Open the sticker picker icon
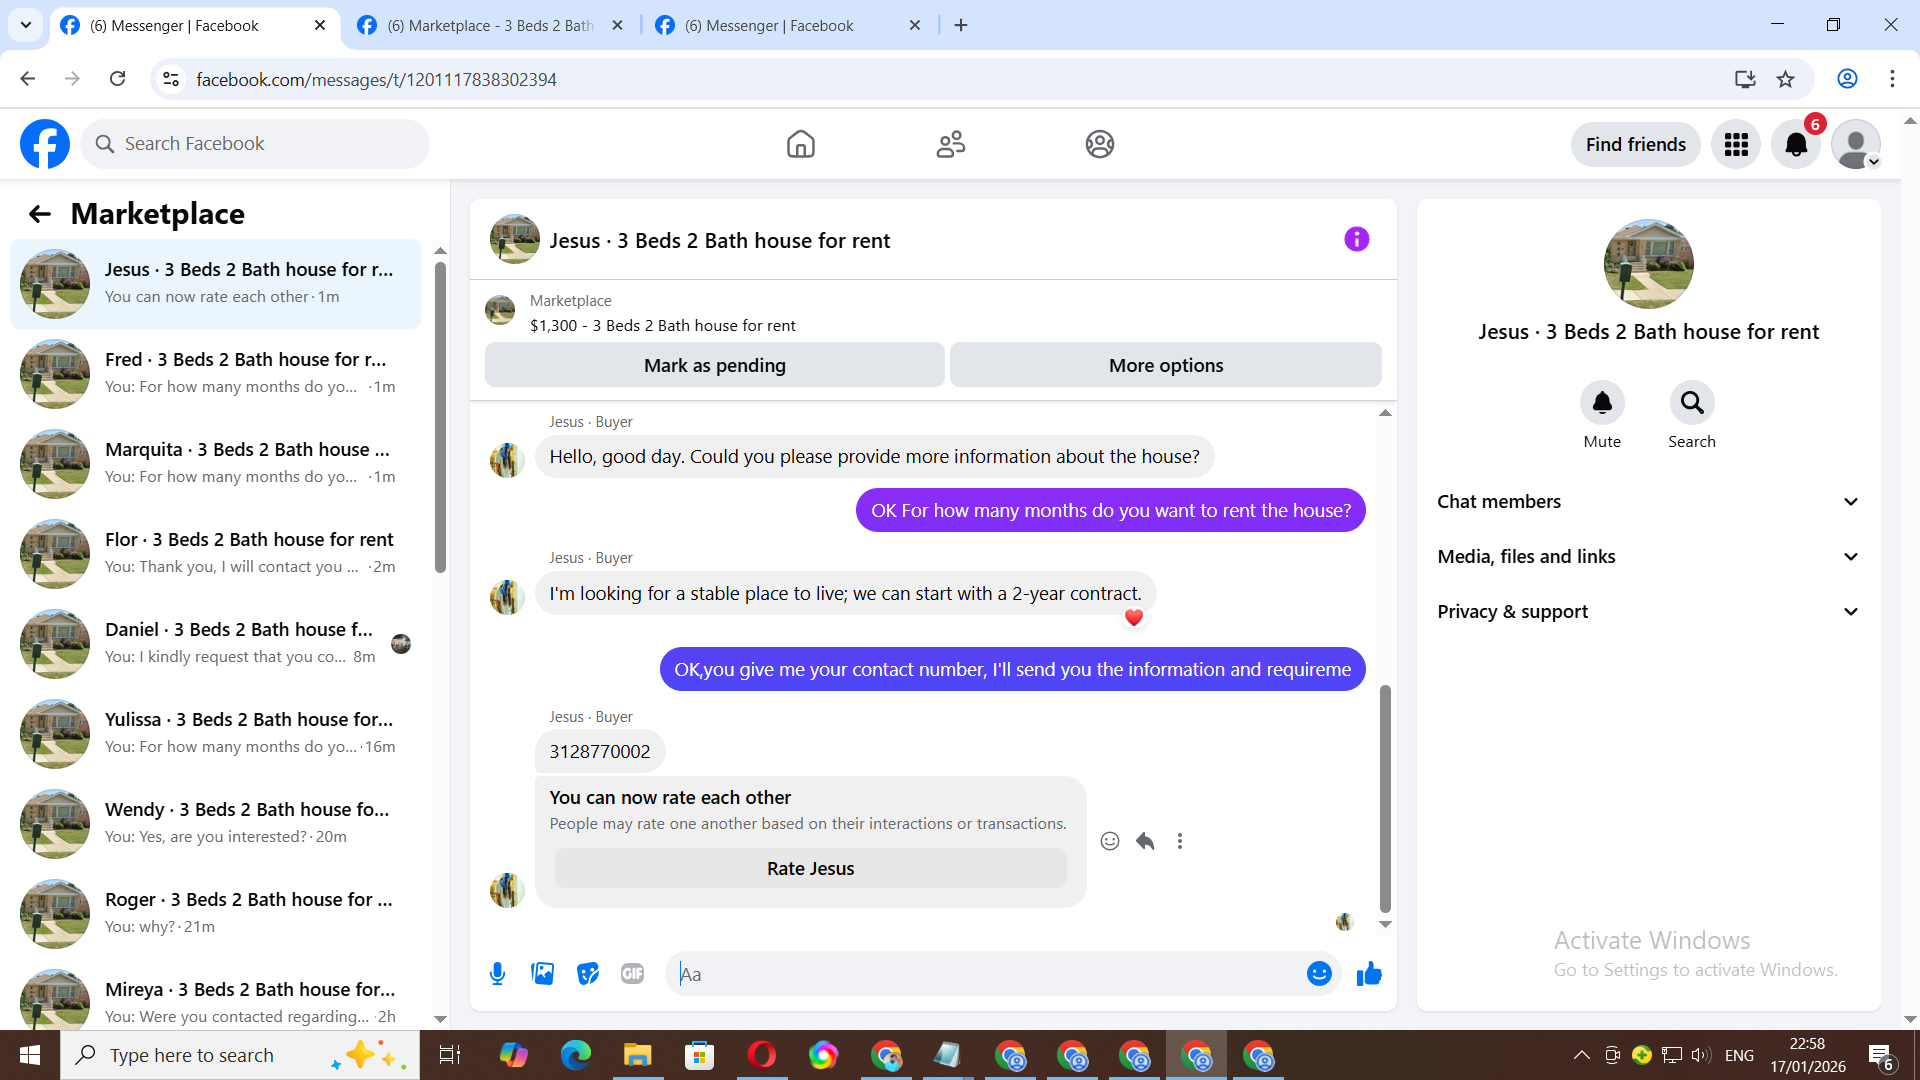Image resolution: width=1920 pixels, height=1080 pixels. click(588, 973)
